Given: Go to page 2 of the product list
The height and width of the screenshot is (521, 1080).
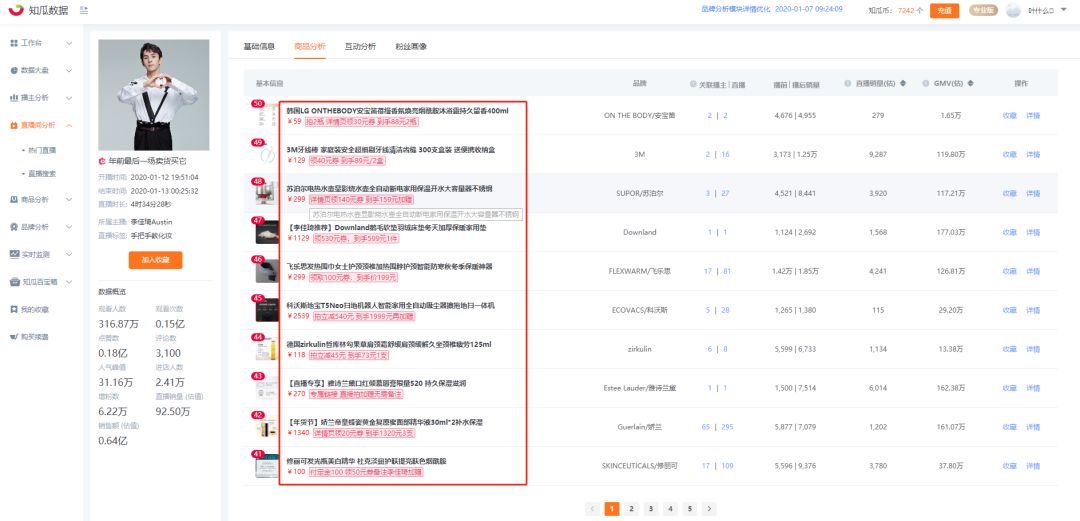Looking at the screenshot, I should (x=631, y=509).
